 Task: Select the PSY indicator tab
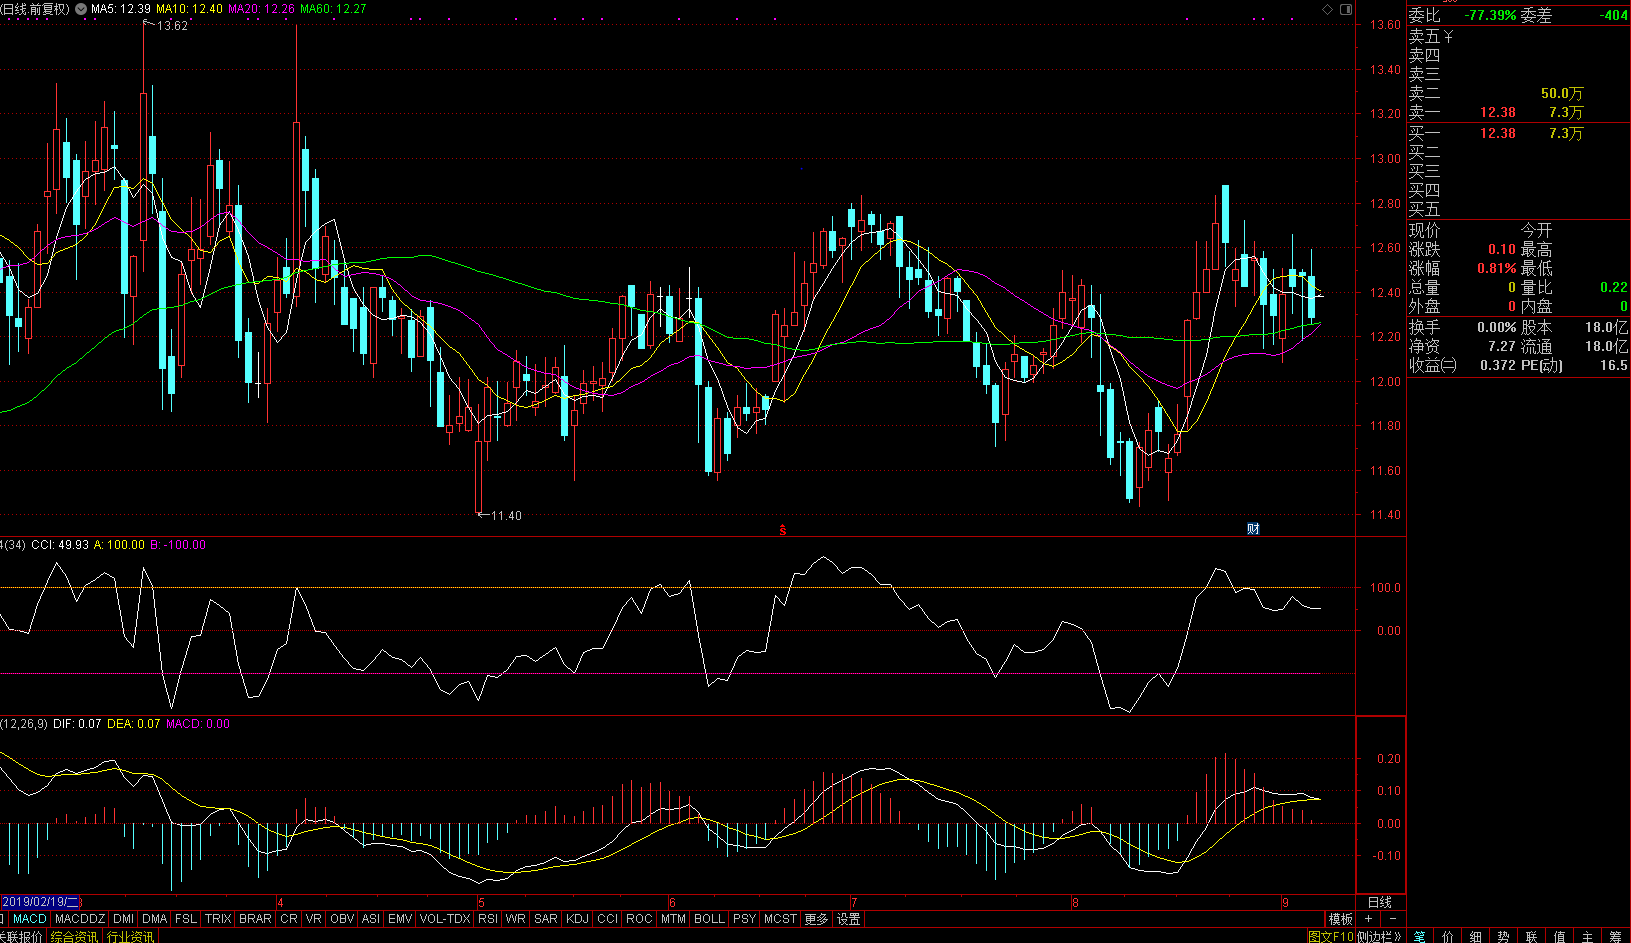pos(744,919)
